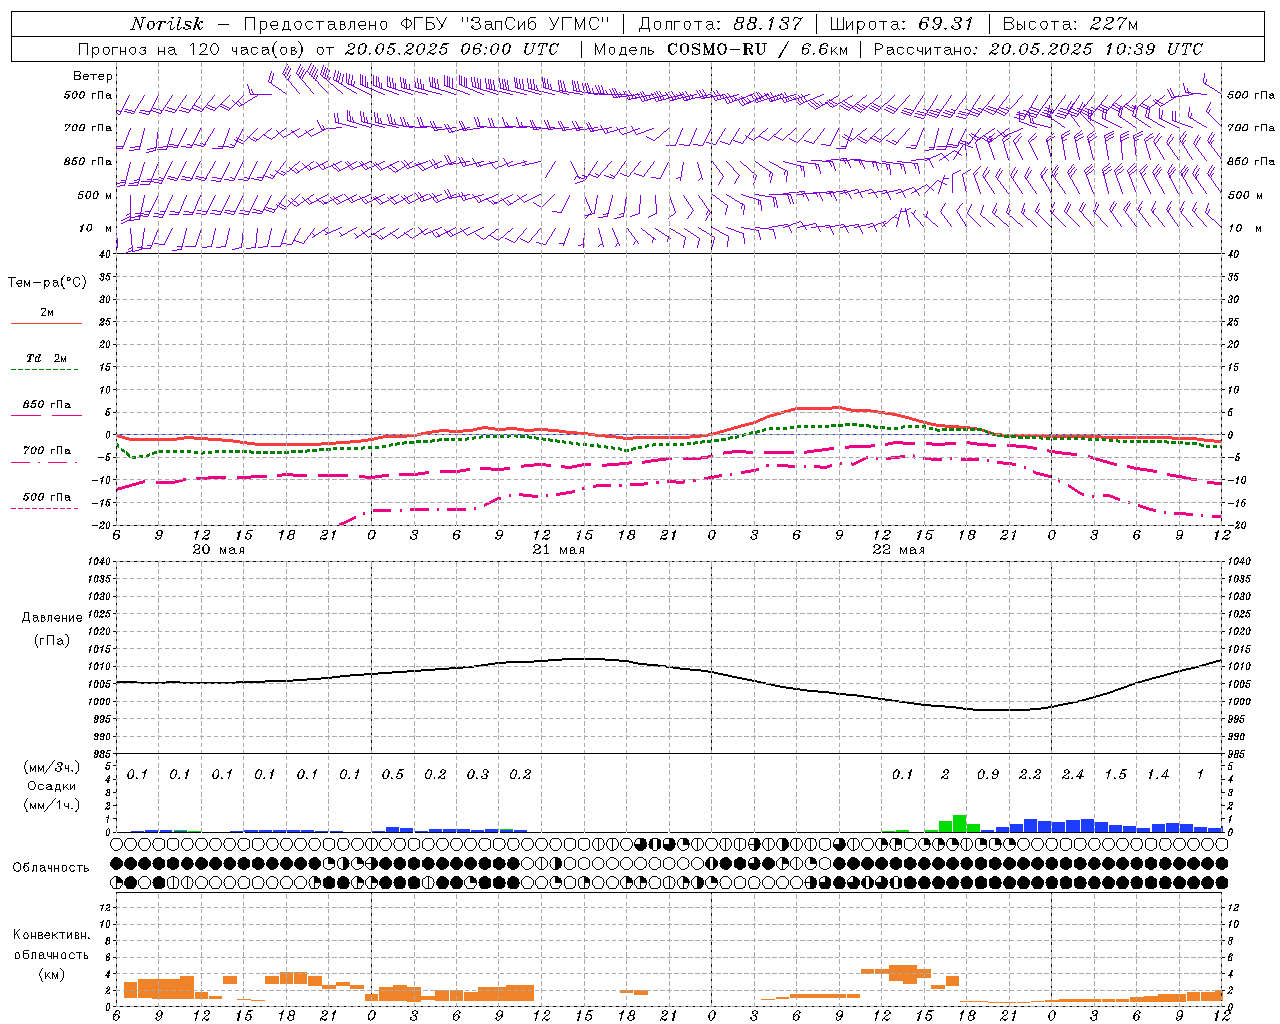
Task: Click the 3-hour precipitation value '1.4'
Action: point(1158,775)
